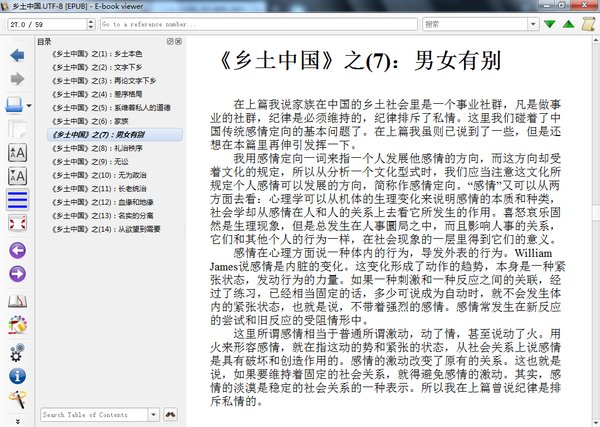
Task: Click the page heading 《乡土中国》之(7)：男女有别
Action: tap(359, 61)
